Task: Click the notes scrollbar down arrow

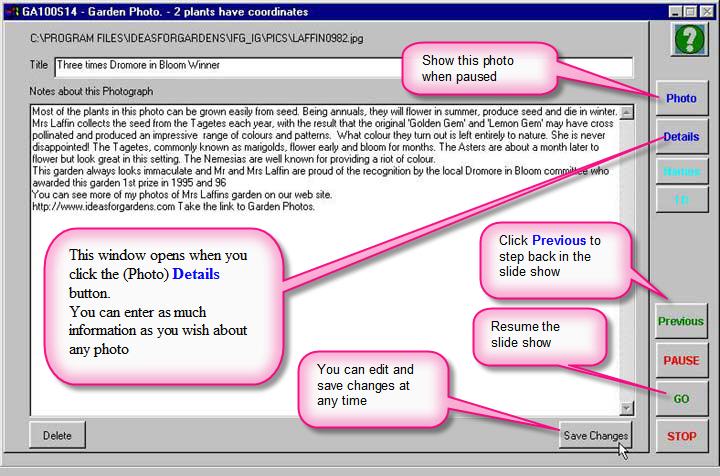Action: [x=627, y=408]
